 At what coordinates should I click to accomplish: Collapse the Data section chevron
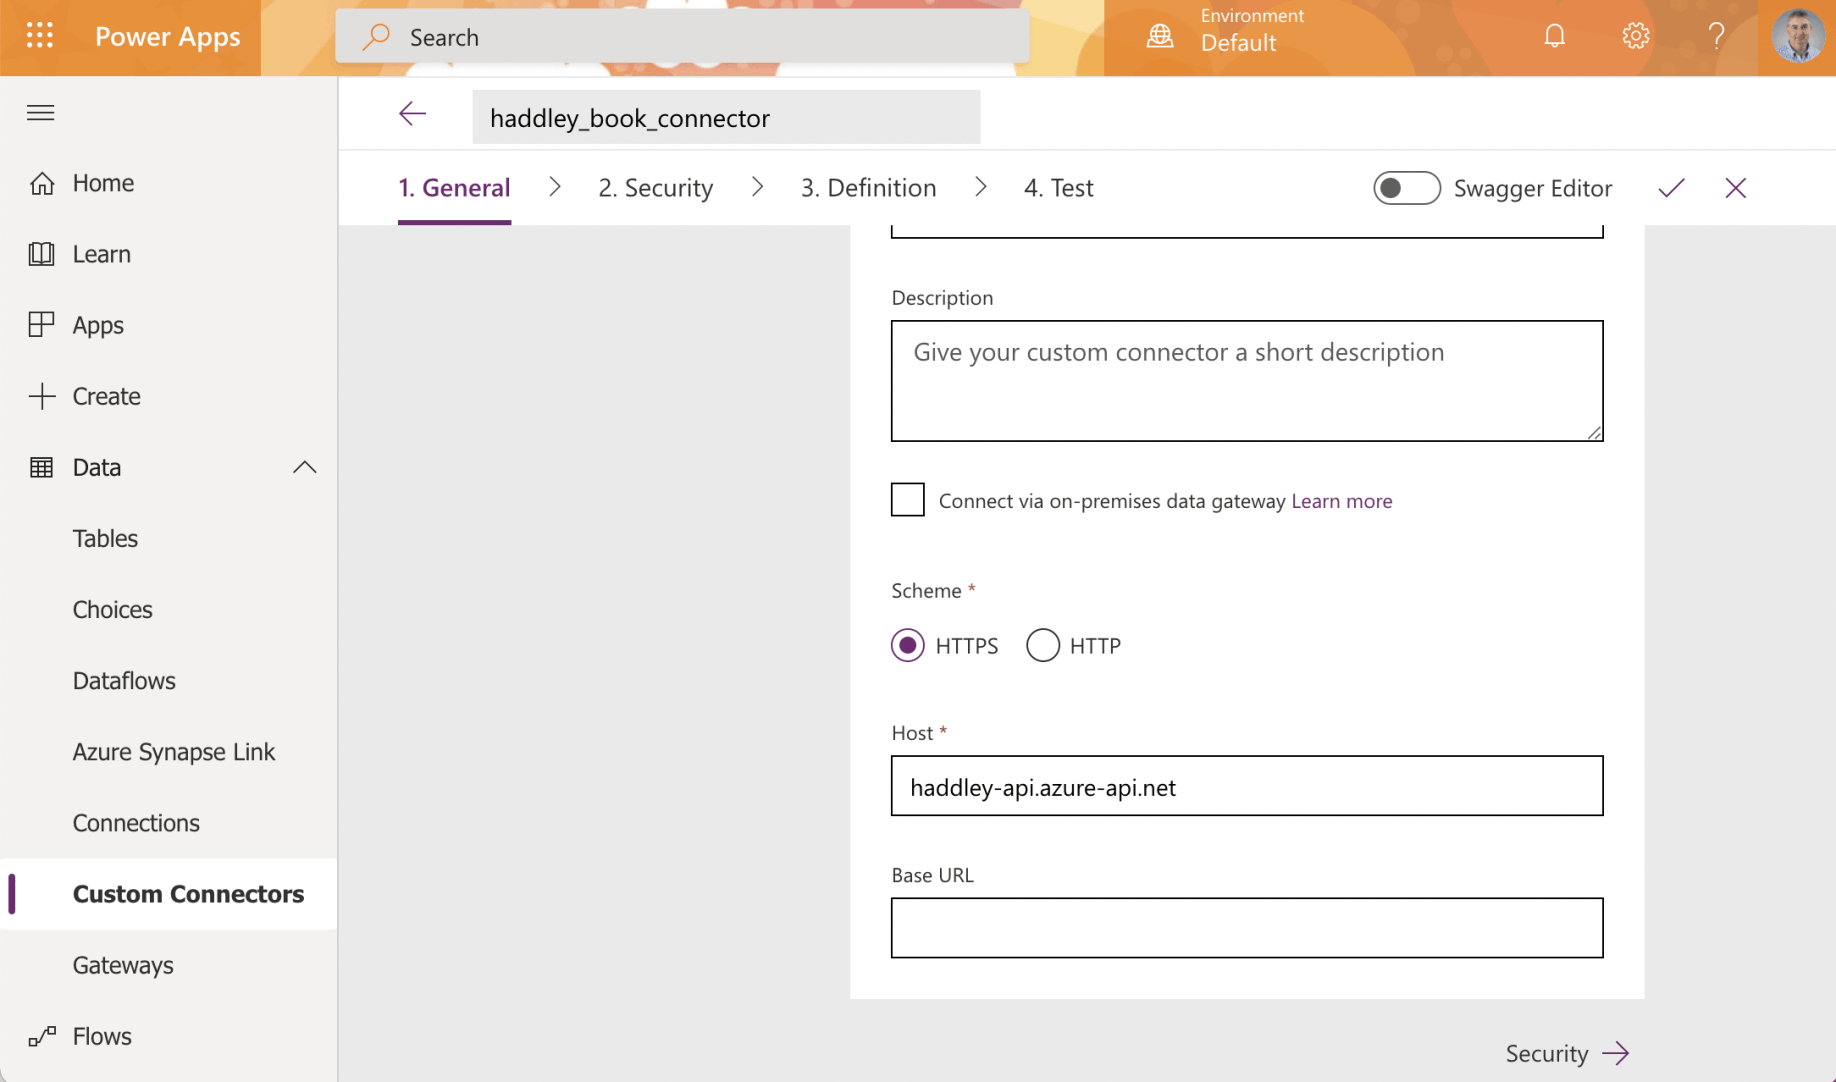point(305,467)
